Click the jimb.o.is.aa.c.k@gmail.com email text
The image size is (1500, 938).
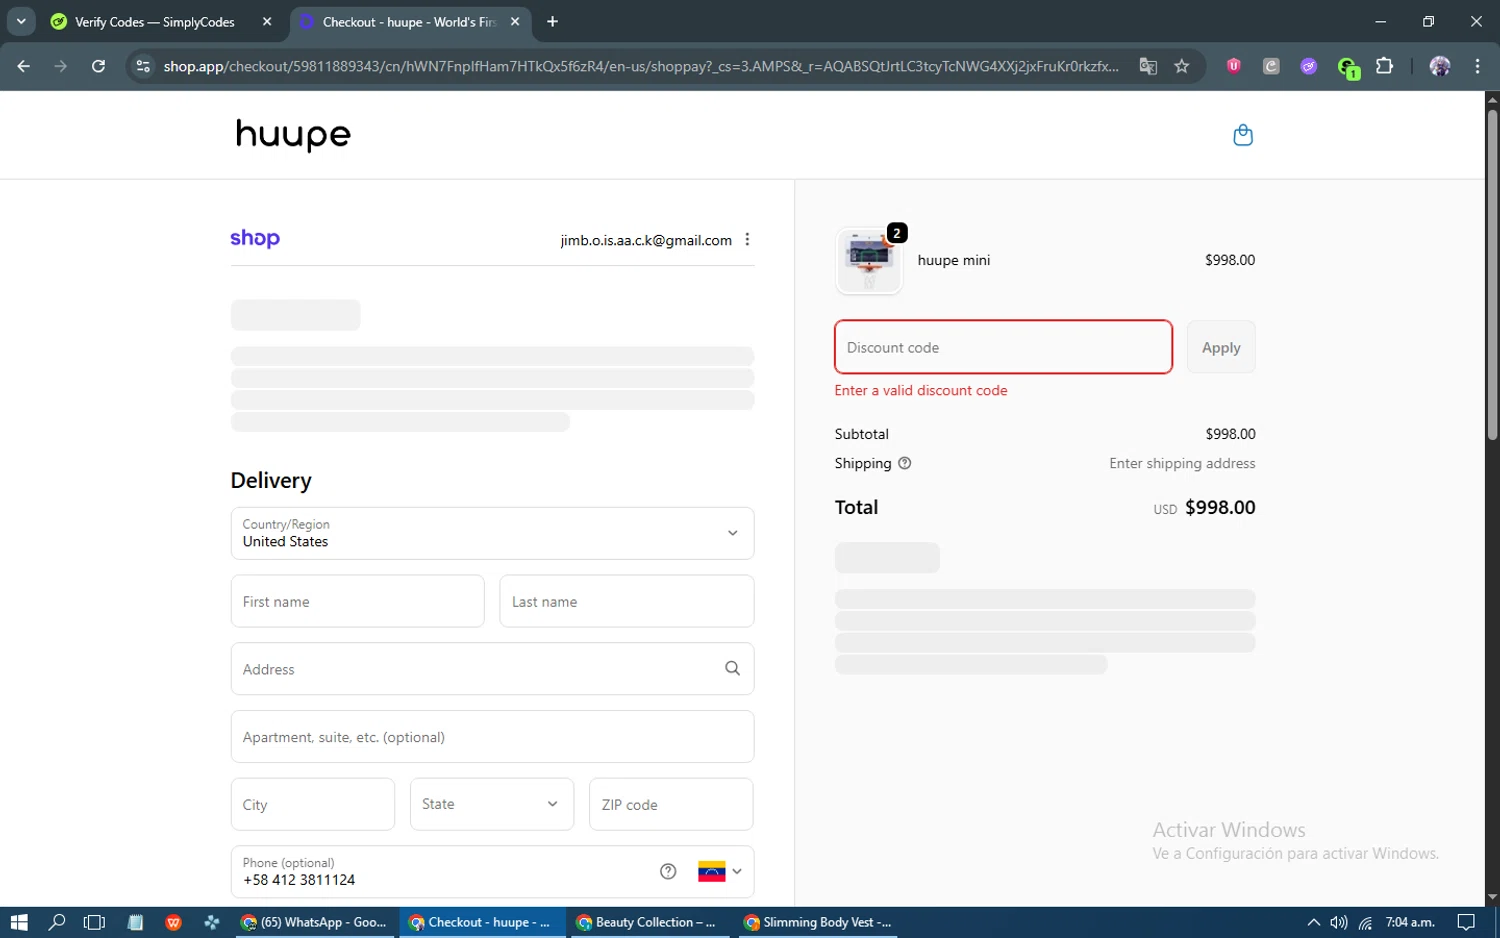pyautogui.click(x=646, y=240)
